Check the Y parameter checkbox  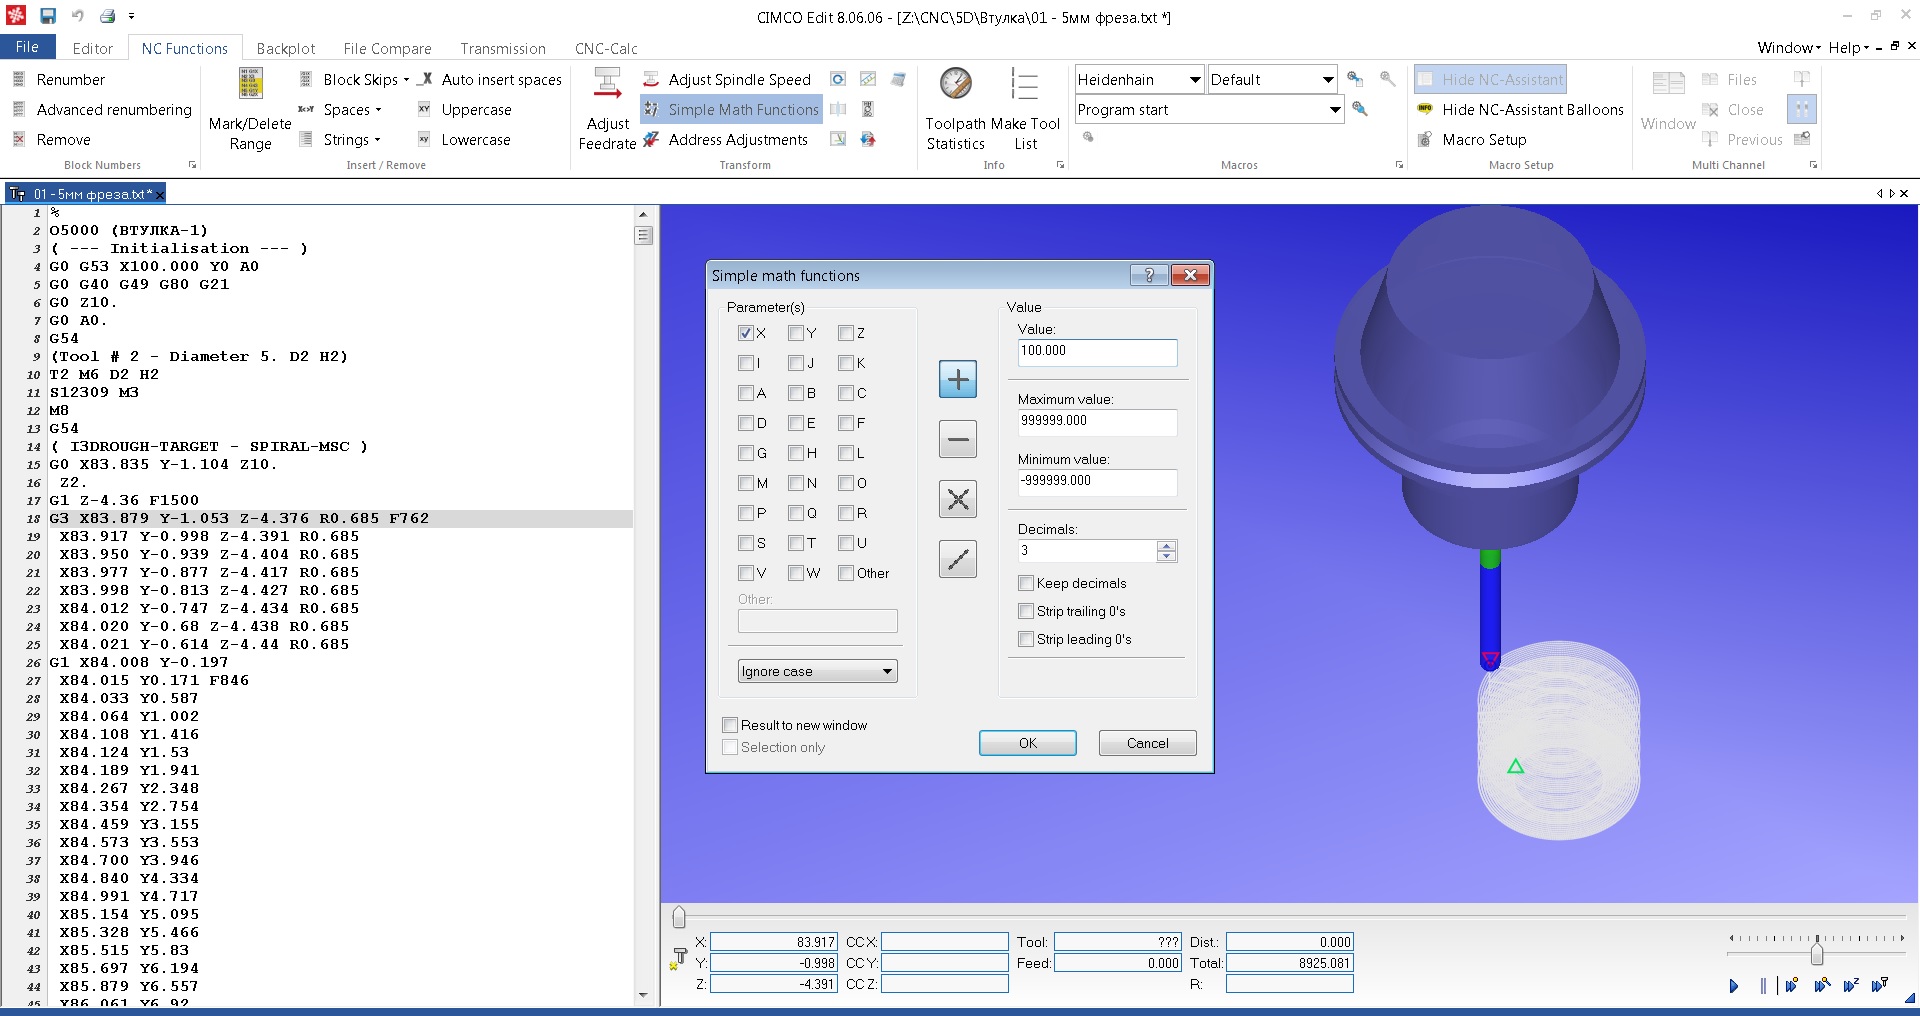pyautogui.click(x=795, y=333)
